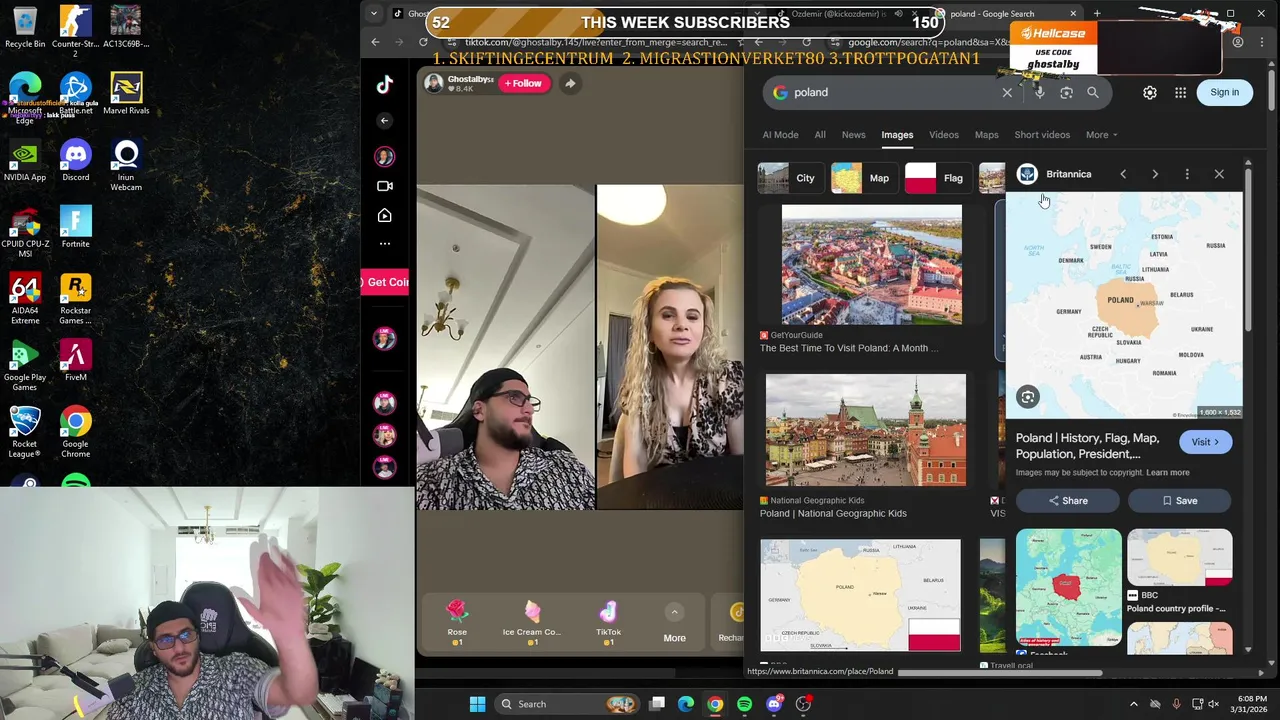
Task: Open the three-dot options in image panel
Action: pyautogui.click(x=1187, y=174)
